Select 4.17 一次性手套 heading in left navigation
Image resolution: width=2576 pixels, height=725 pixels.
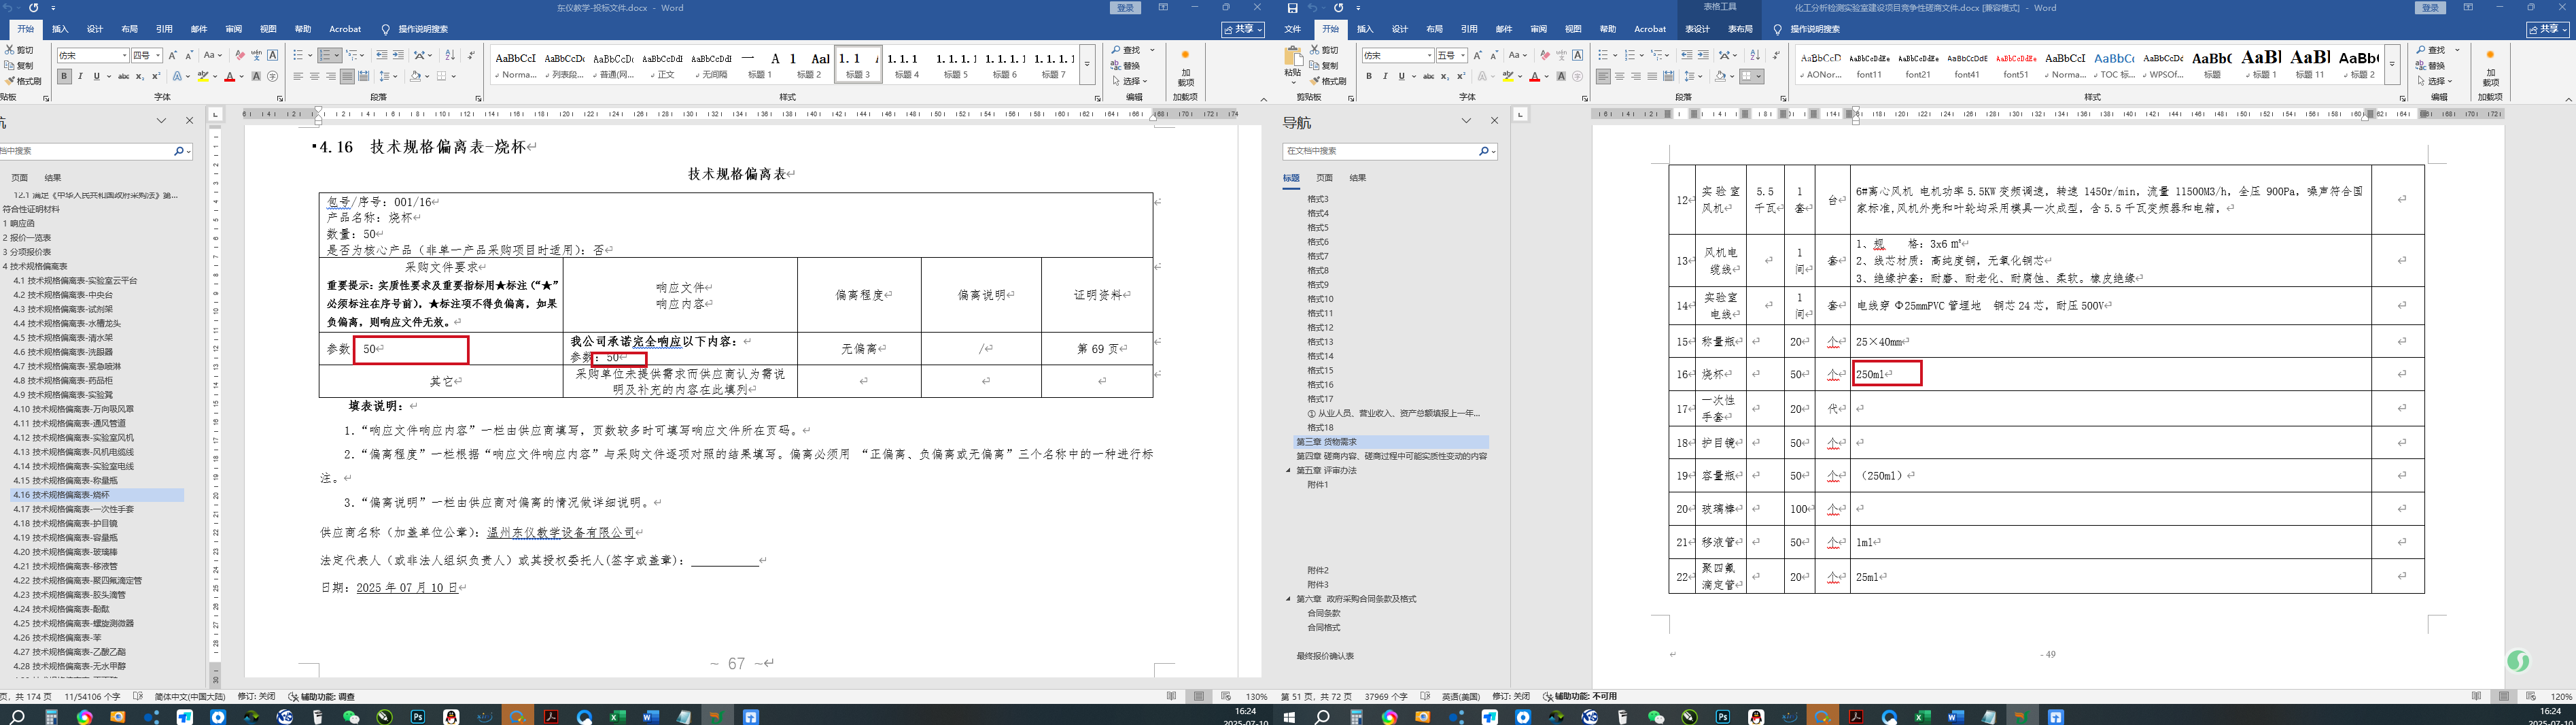coord(74,509)
